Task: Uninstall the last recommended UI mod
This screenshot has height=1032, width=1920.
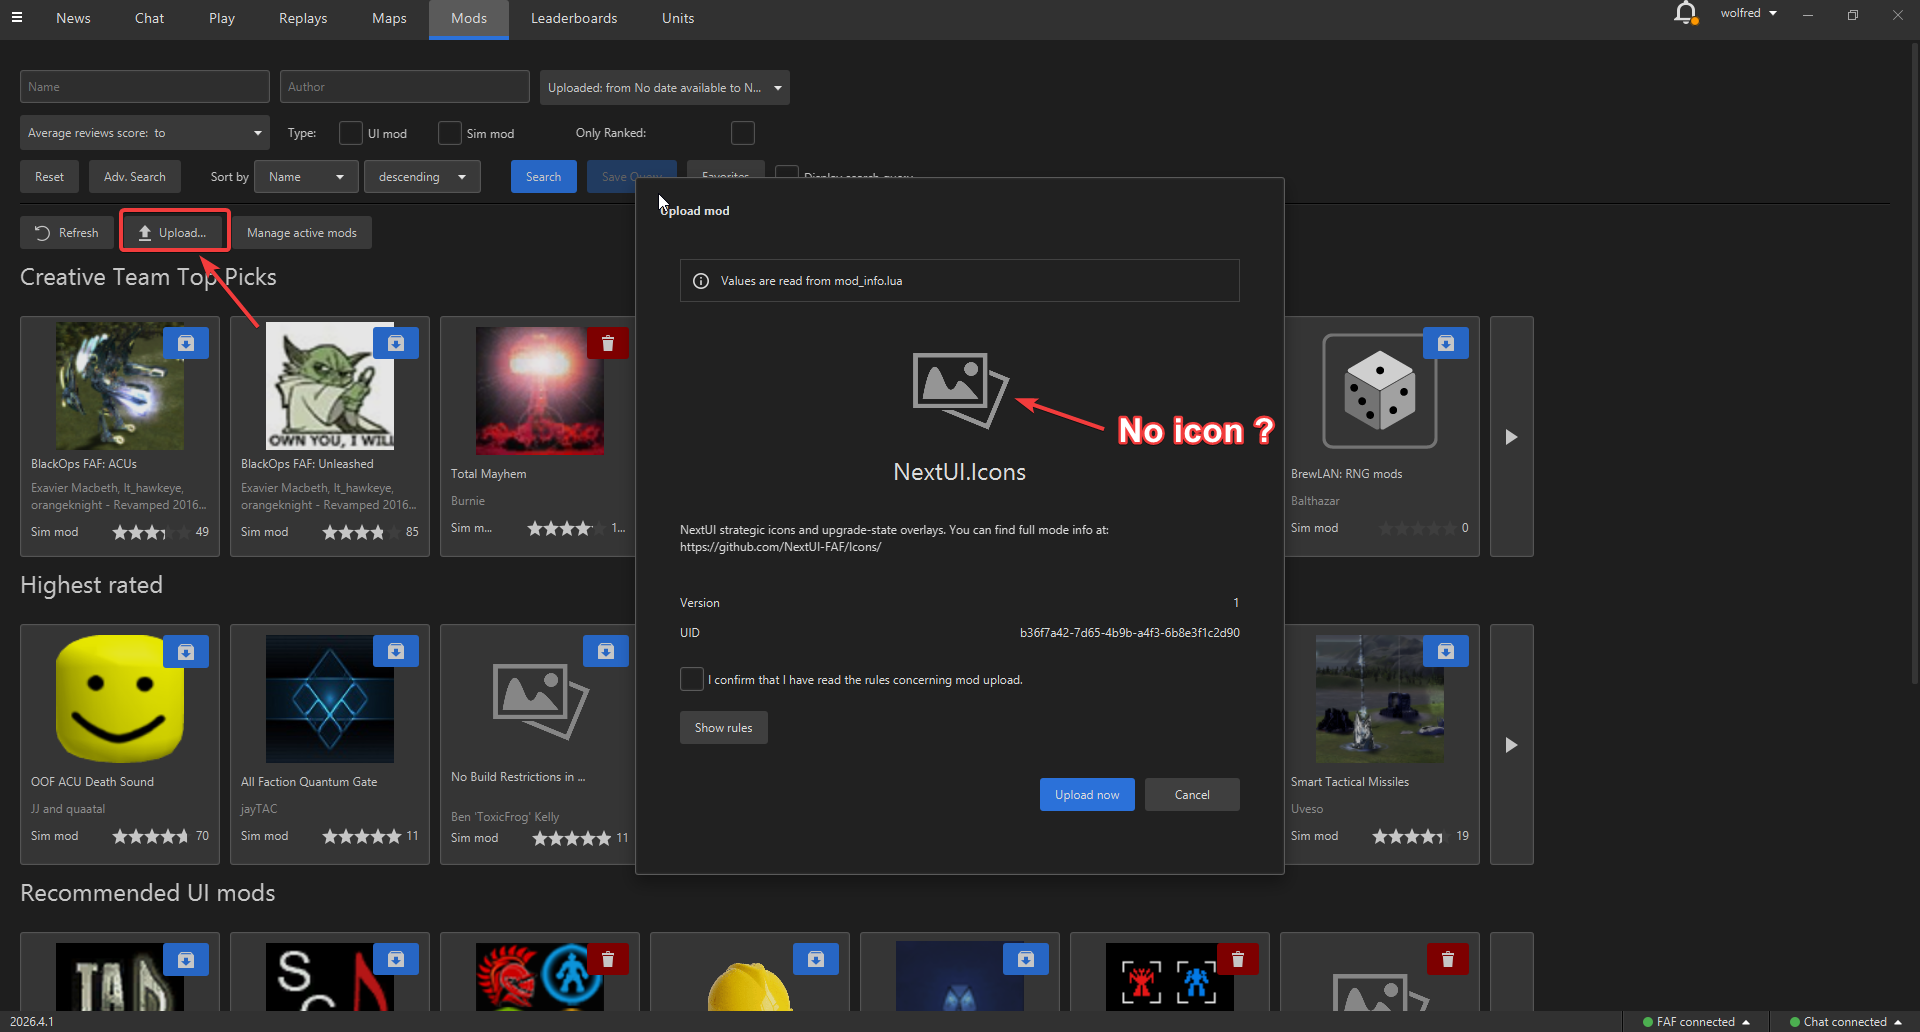Action: 1447,959
